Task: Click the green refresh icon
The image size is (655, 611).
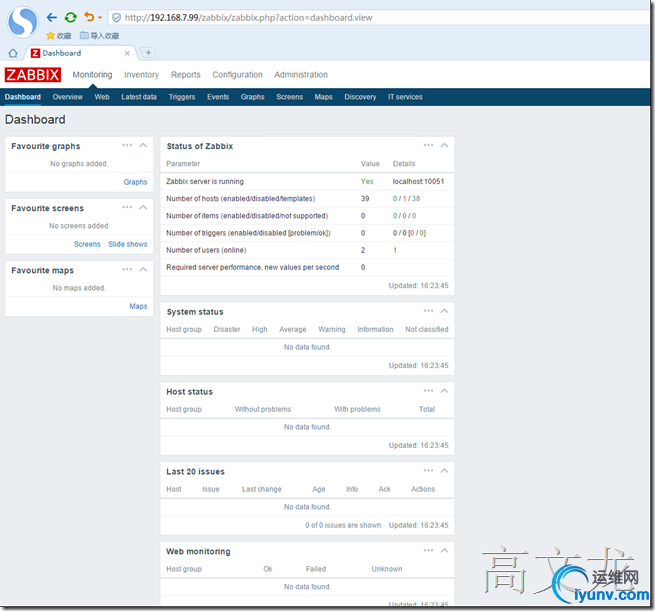Action: (x=71, y=18)
